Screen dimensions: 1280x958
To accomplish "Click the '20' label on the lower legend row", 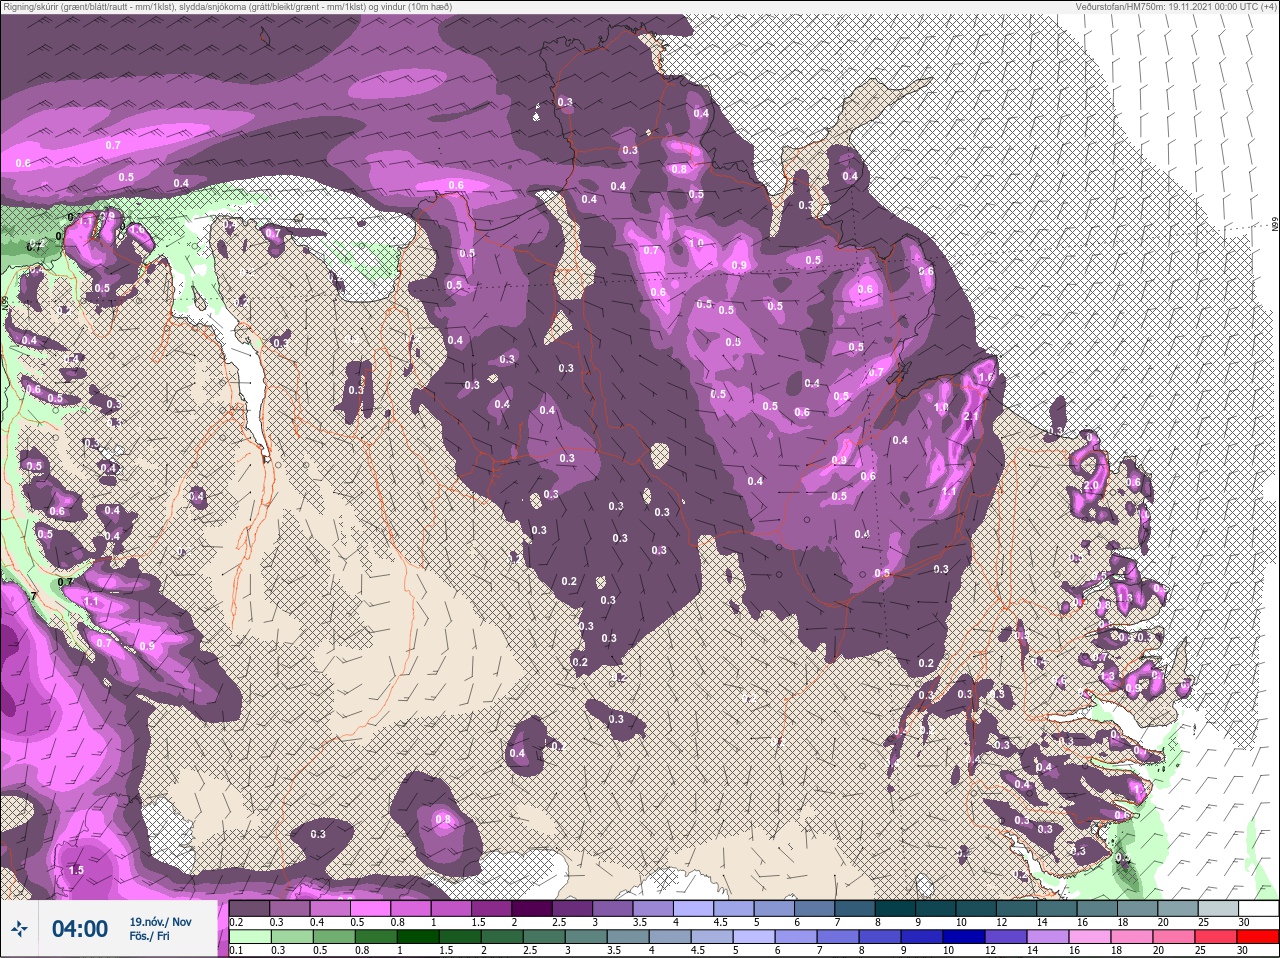I will point(1157,949).
